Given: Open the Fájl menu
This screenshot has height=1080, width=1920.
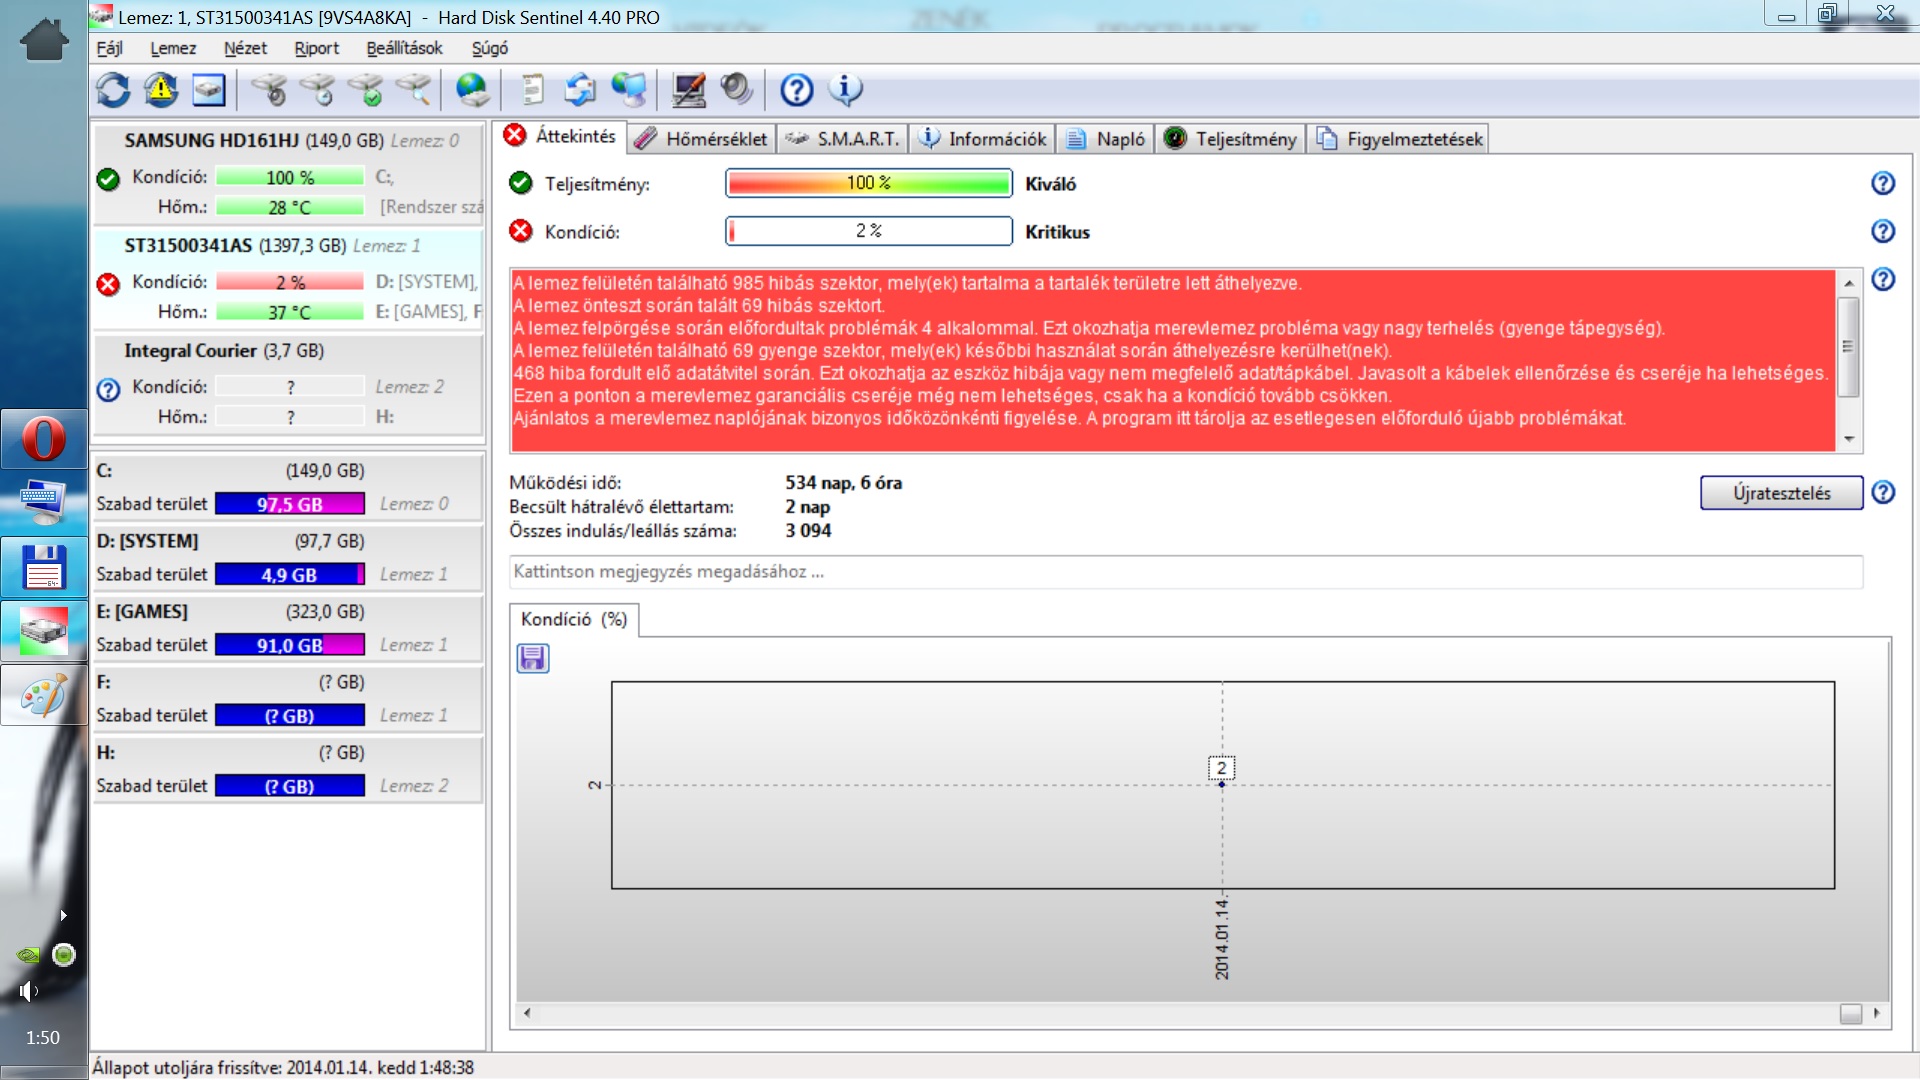Looking at the screenshot, I should tap(109, 48).
